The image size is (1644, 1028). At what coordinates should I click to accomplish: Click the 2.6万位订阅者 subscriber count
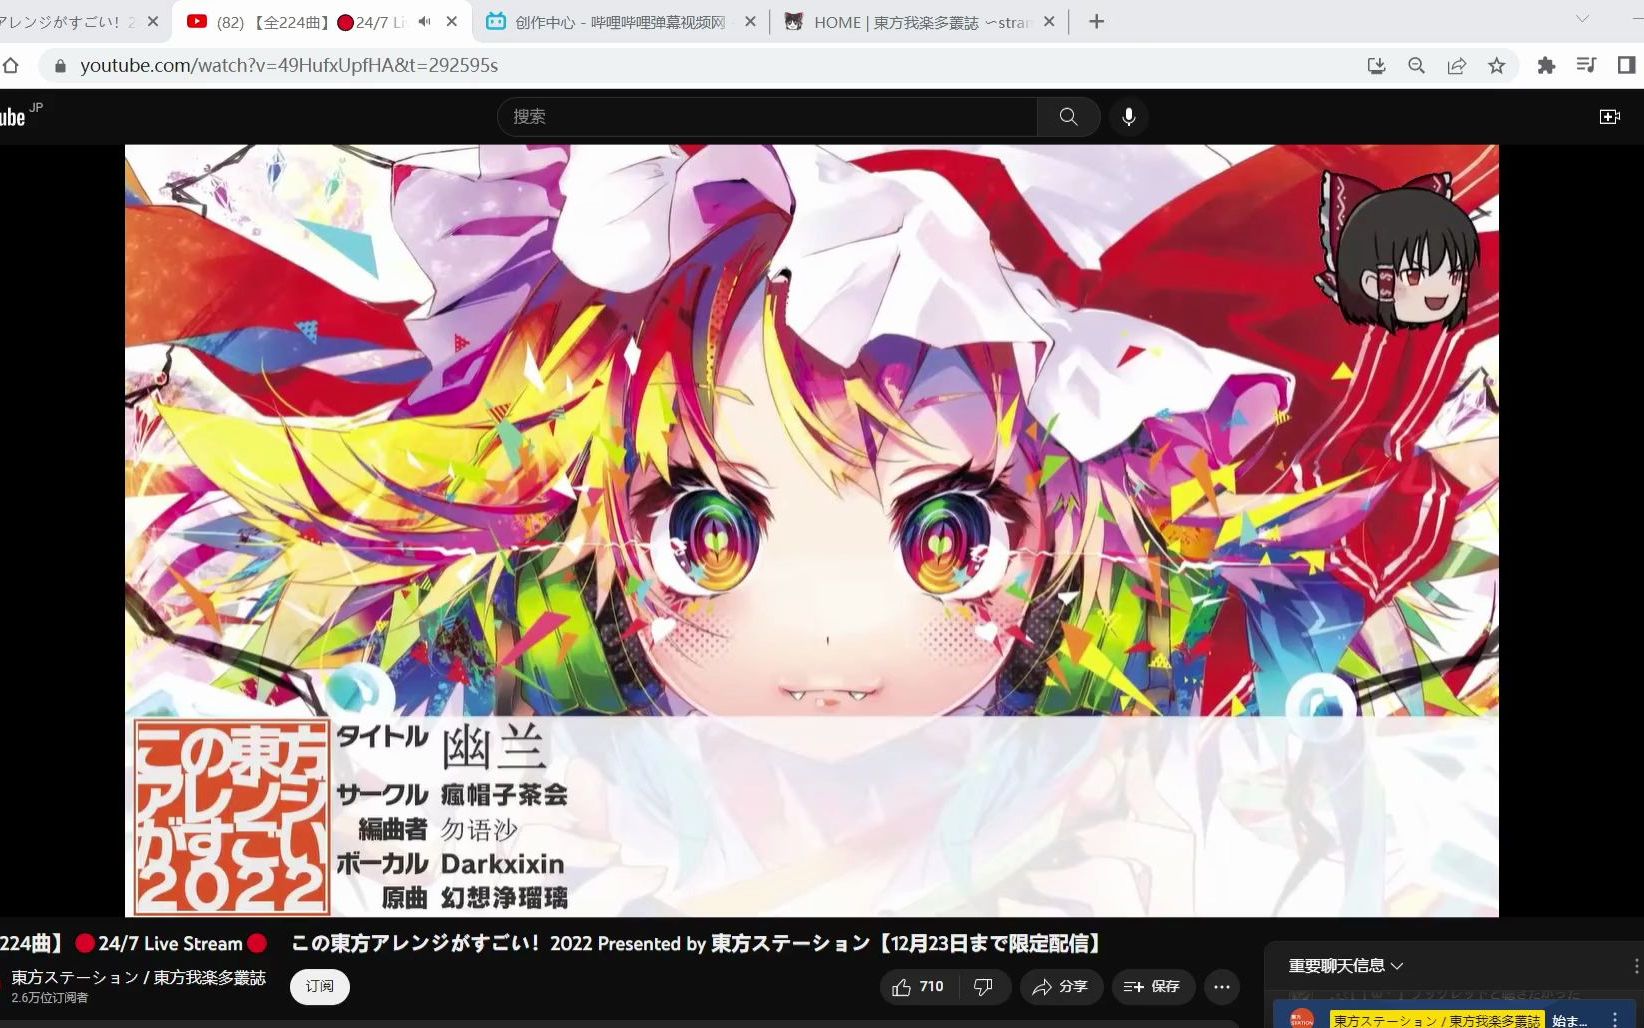point(50,998)
